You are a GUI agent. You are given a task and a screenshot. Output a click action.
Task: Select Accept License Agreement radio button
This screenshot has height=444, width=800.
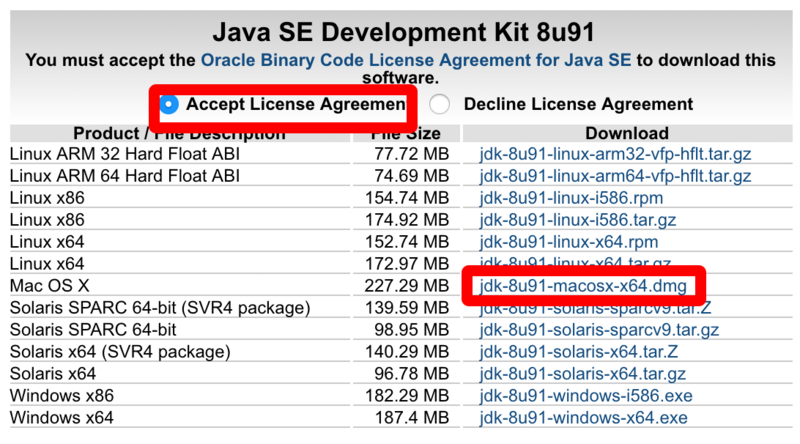(x=169, y=104)
